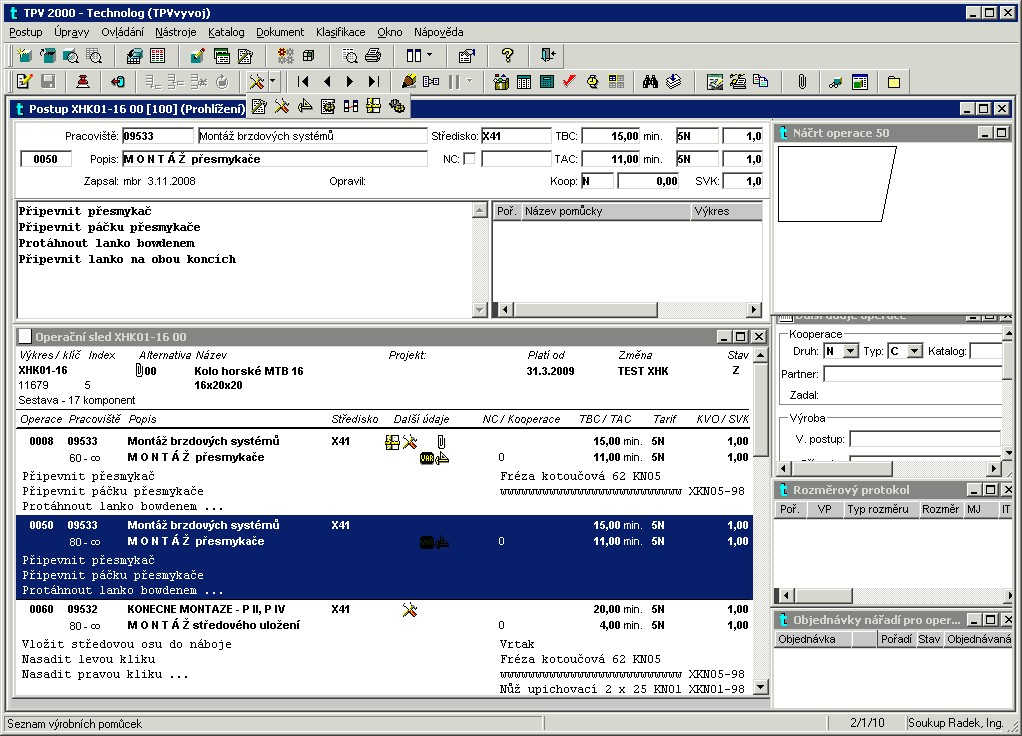Go to previous record arrow
This screenshot has width=1022, height=736.
(327, 82)
